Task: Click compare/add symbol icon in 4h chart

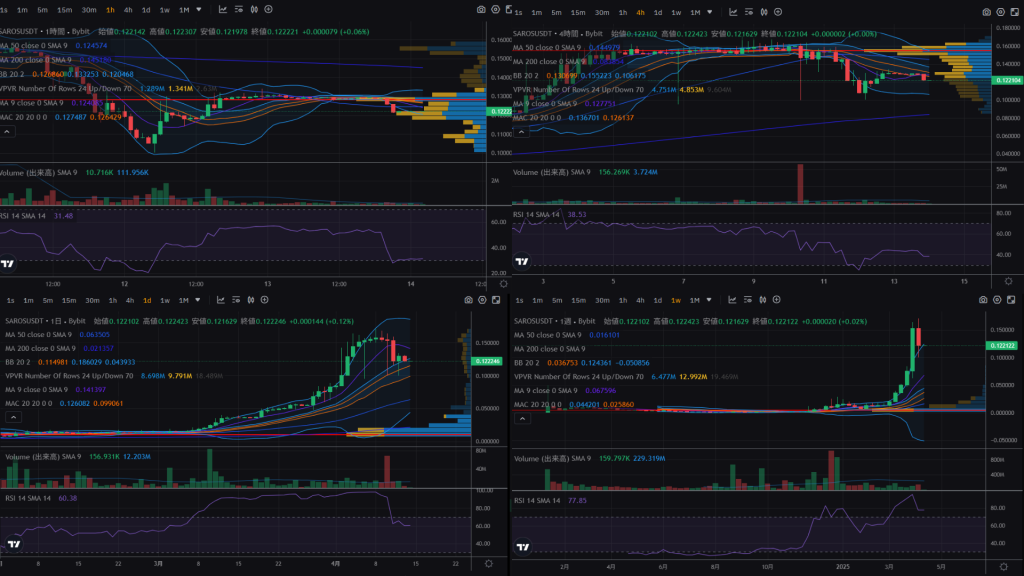Action: pos(778,12)
